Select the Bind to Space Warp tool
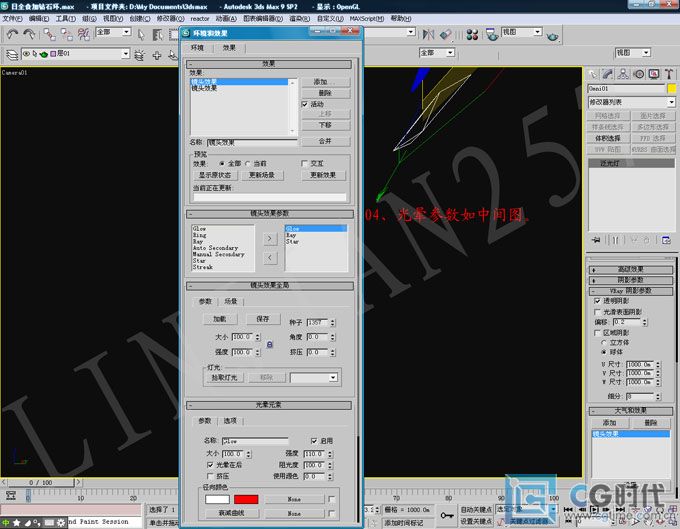 point(84,34)
